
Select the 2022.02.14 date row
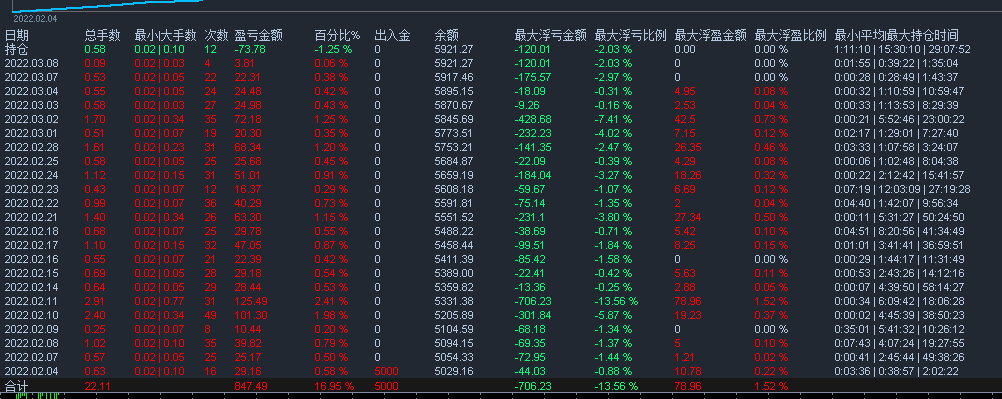[31, 287]
